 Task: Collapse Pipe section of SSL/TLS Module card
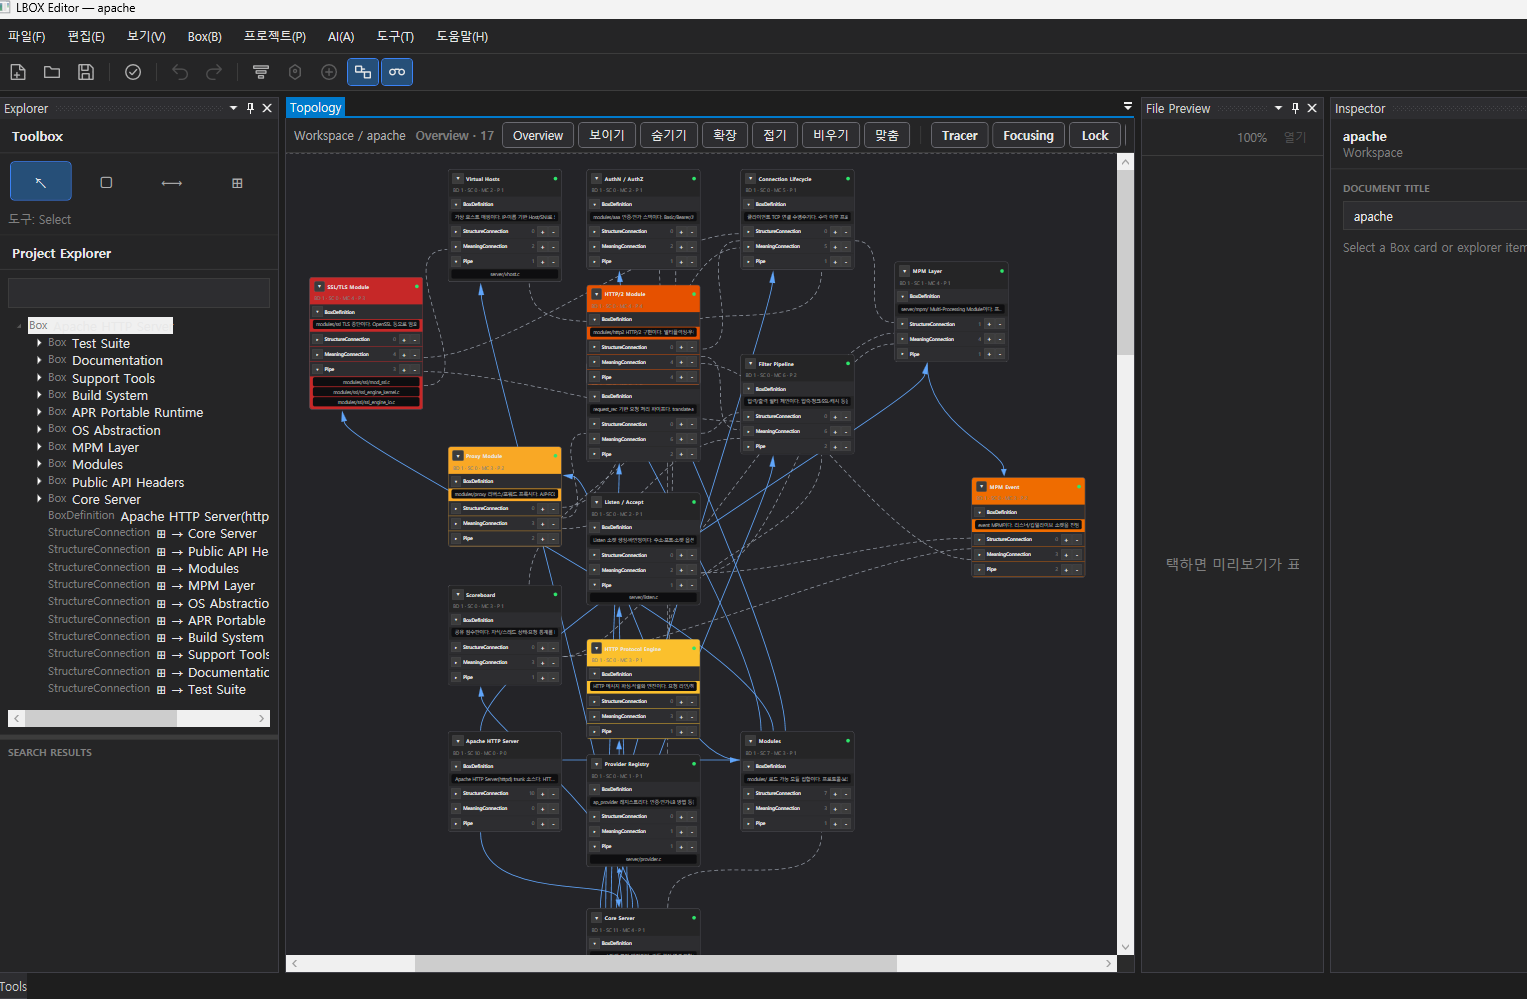click(x=318, y=369)
